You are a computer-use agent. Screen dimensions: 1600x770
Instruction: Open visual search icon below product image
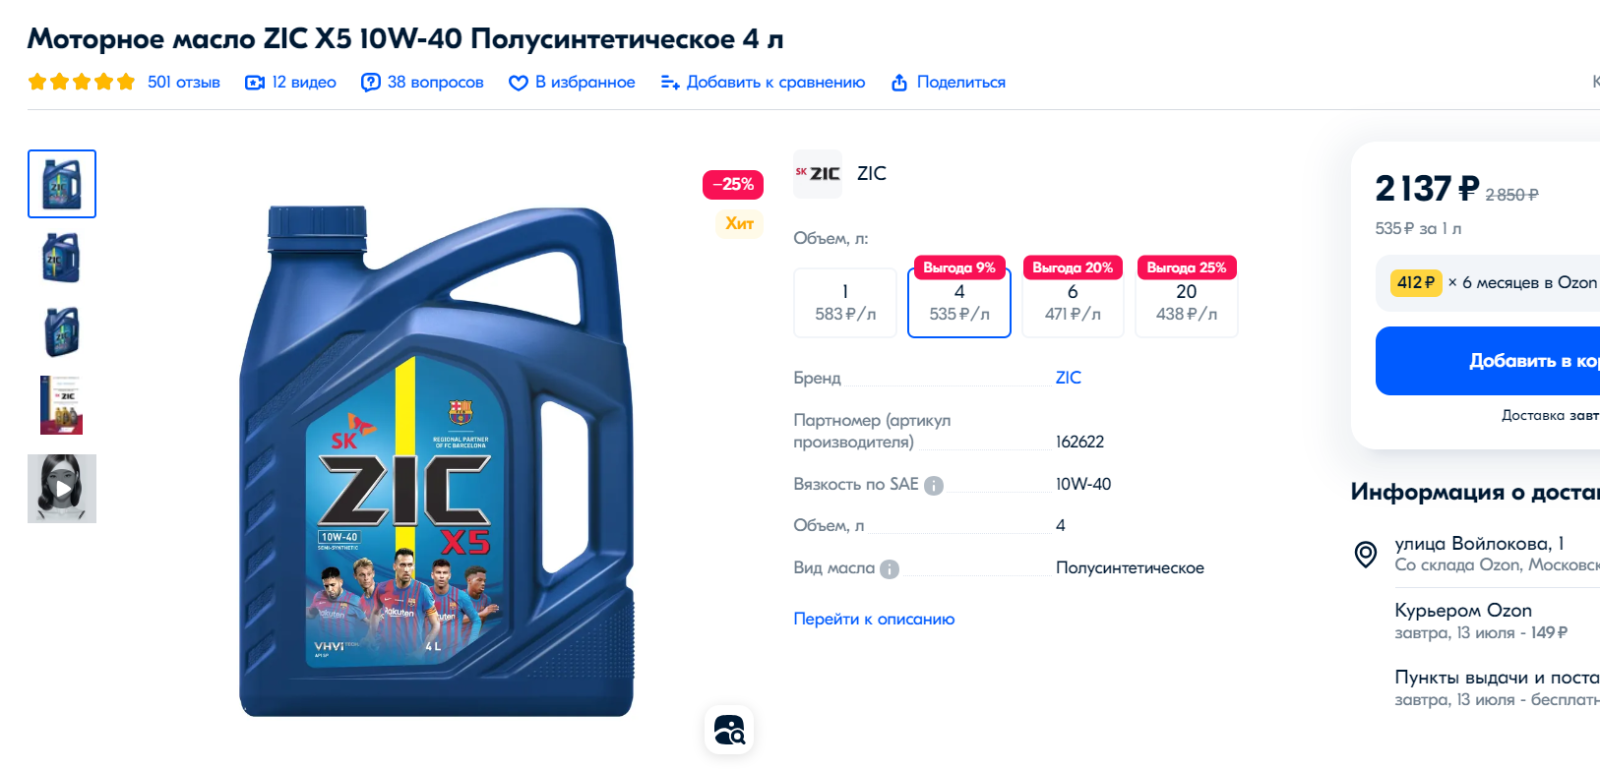pos(729,730)
